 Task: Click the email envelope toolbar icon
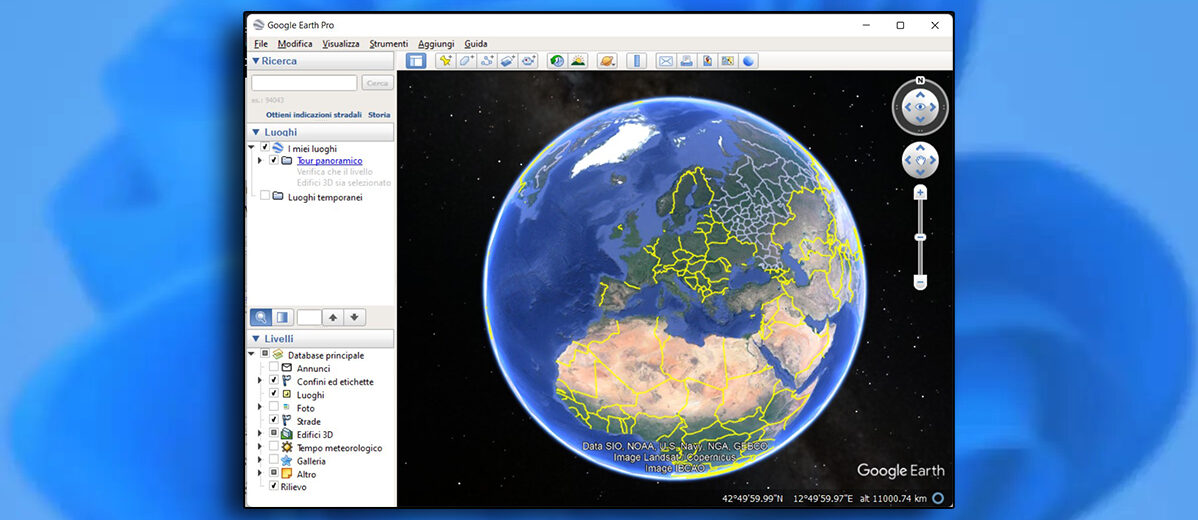click(x=665, y=61)
